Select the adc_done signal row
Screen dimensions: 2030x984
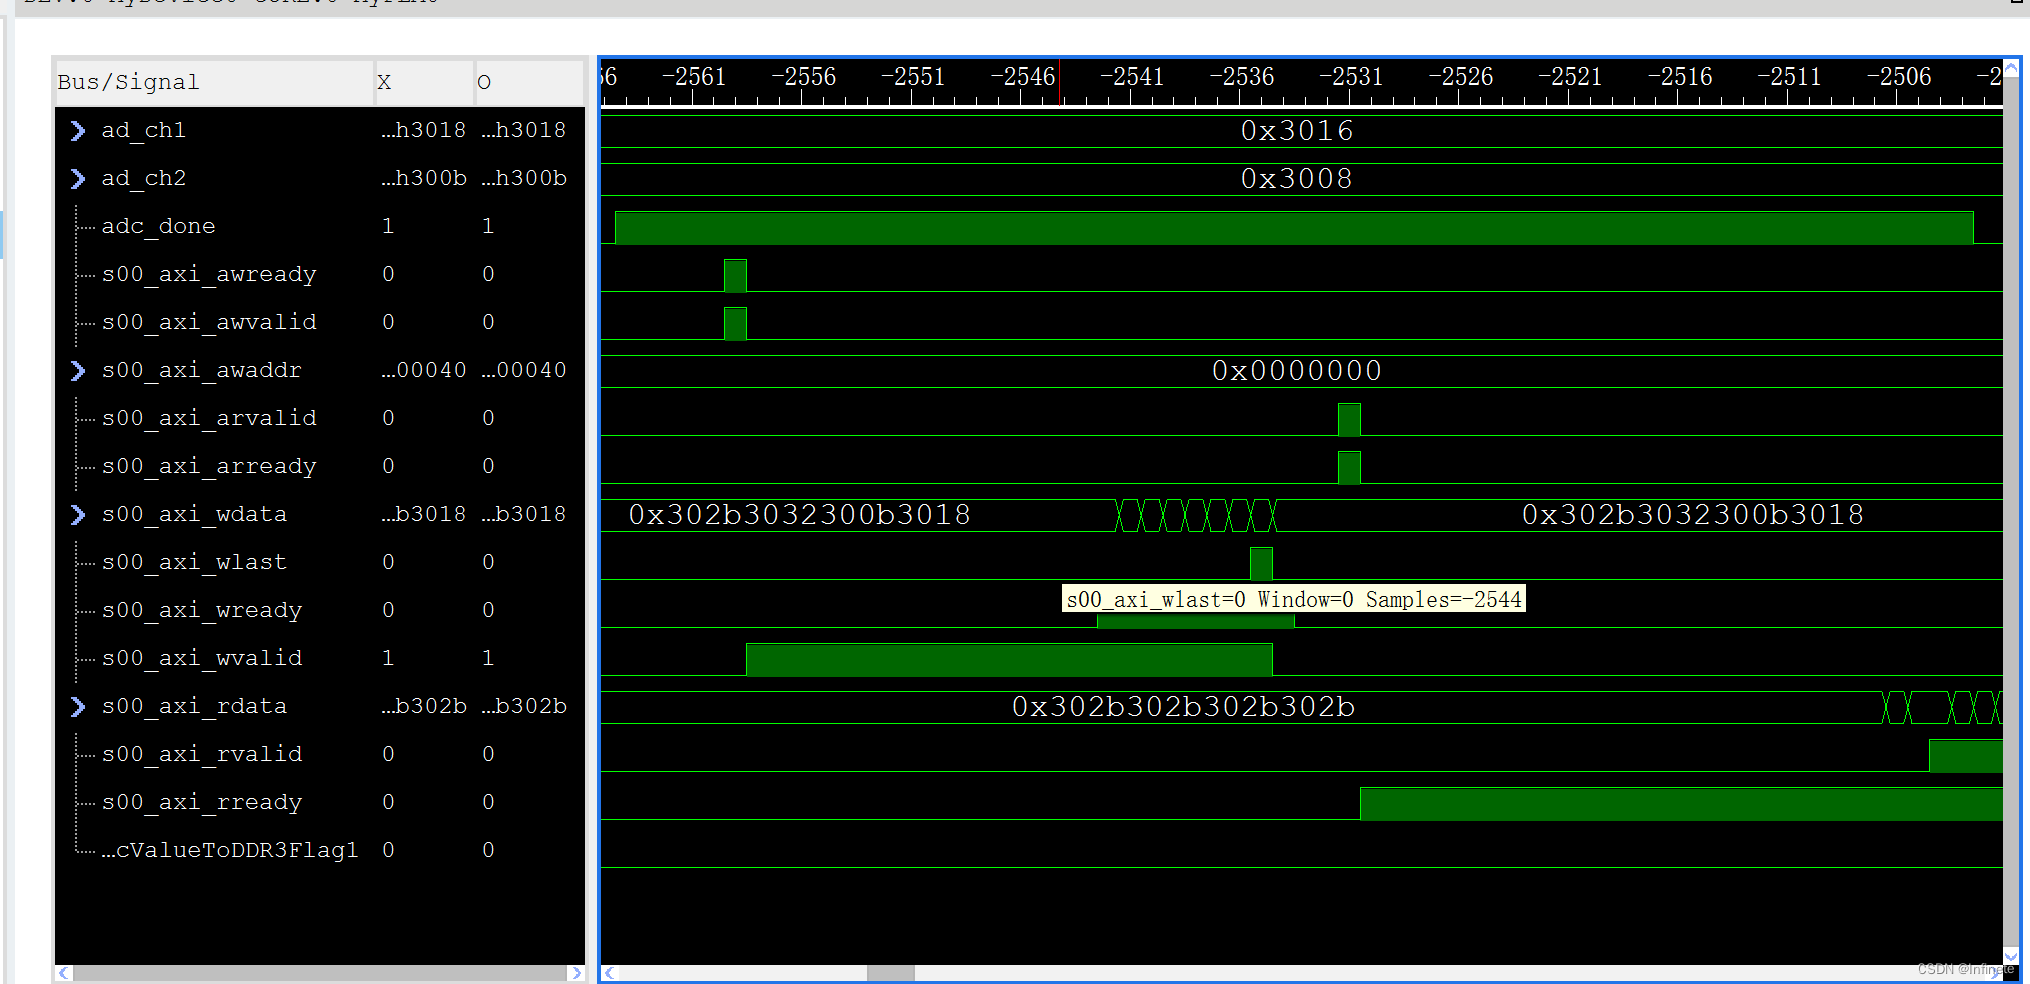(158, 226)
